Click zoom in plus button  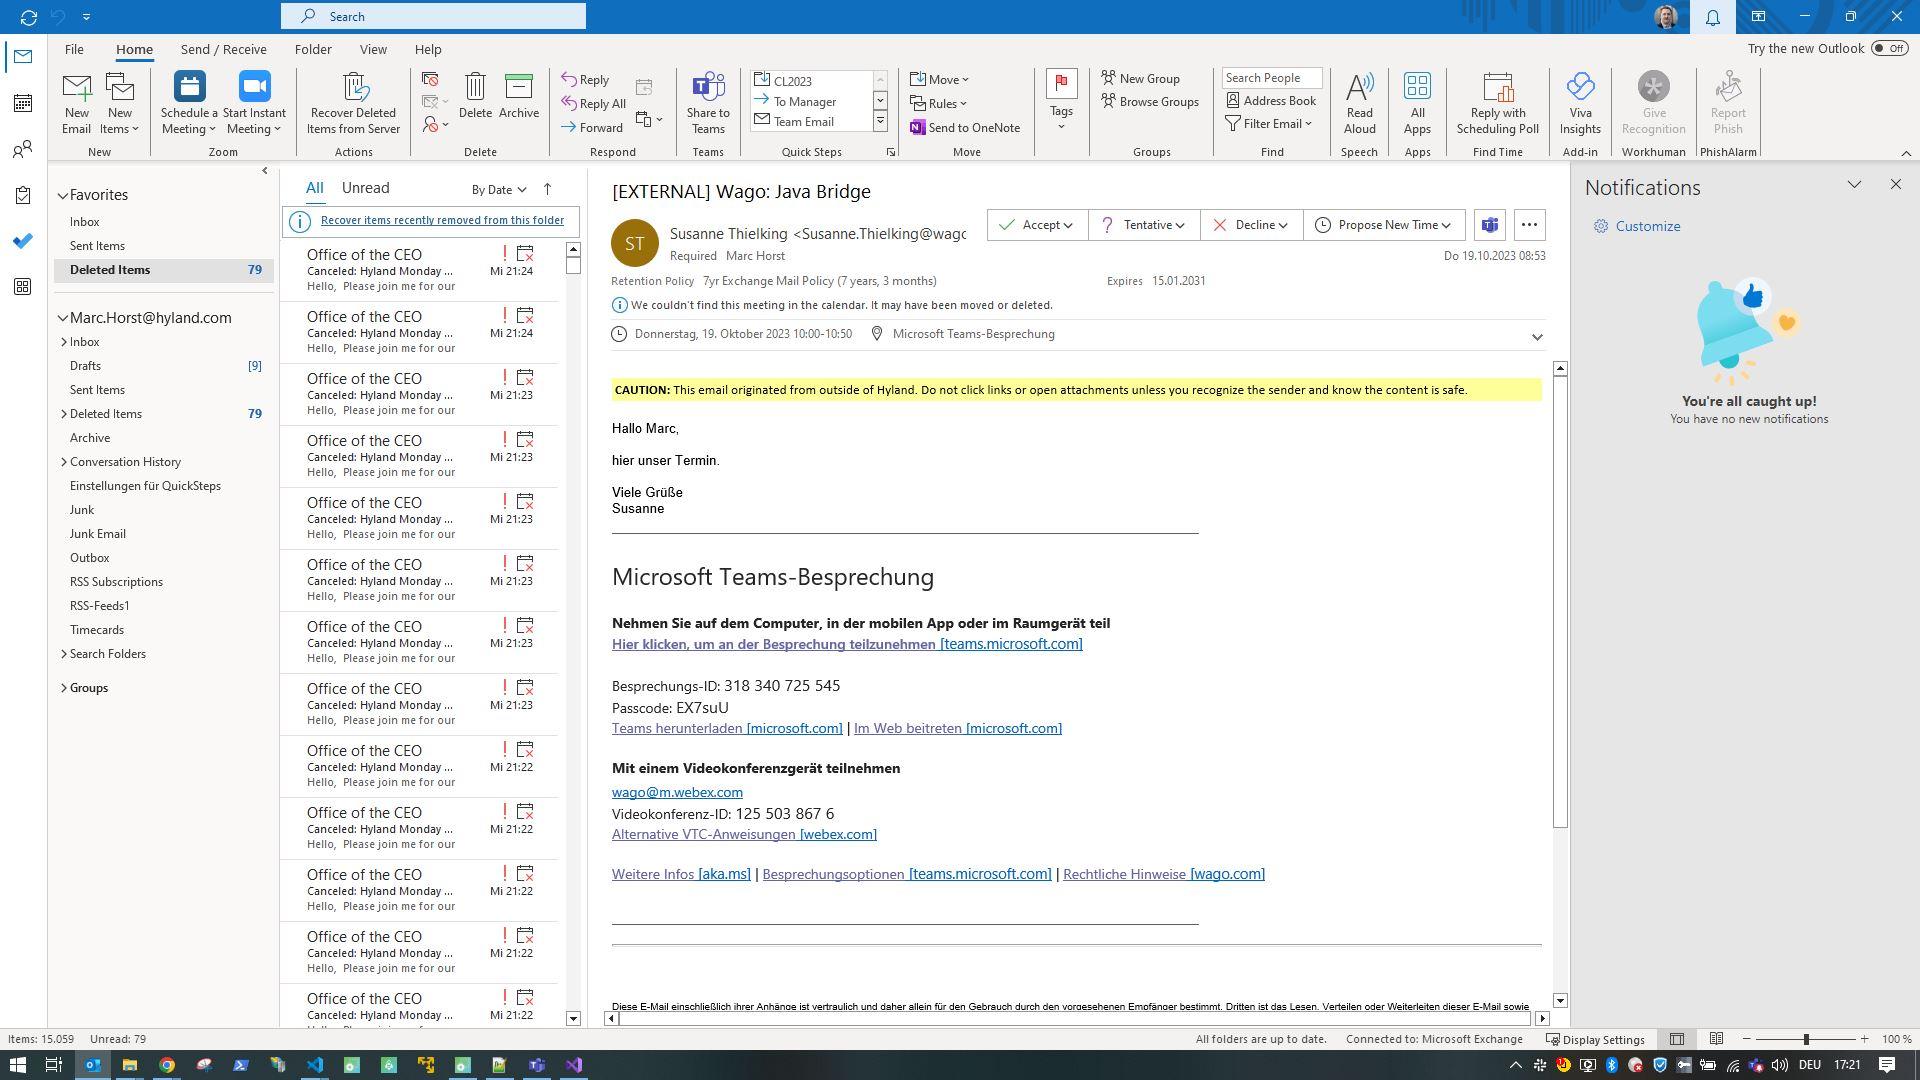1864,1039
